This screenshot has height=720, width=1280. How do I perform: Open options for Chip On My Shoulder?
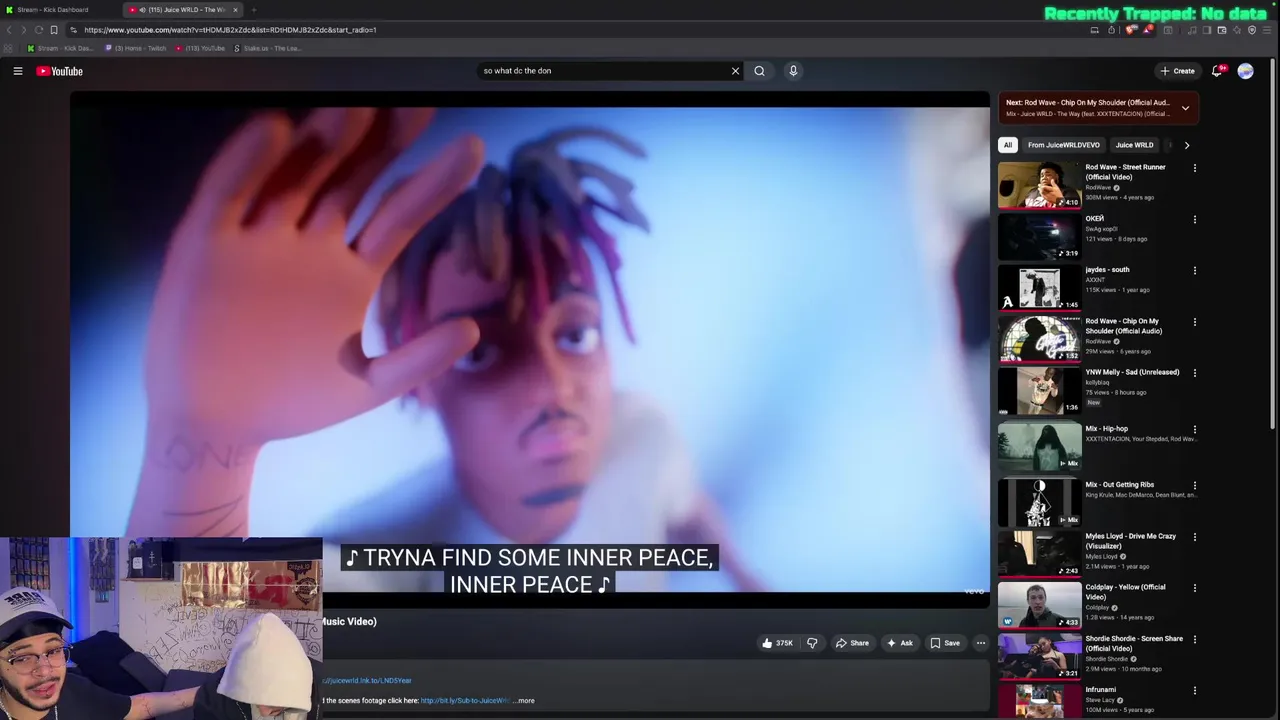pyautogui.click(x=1194, y=322)
